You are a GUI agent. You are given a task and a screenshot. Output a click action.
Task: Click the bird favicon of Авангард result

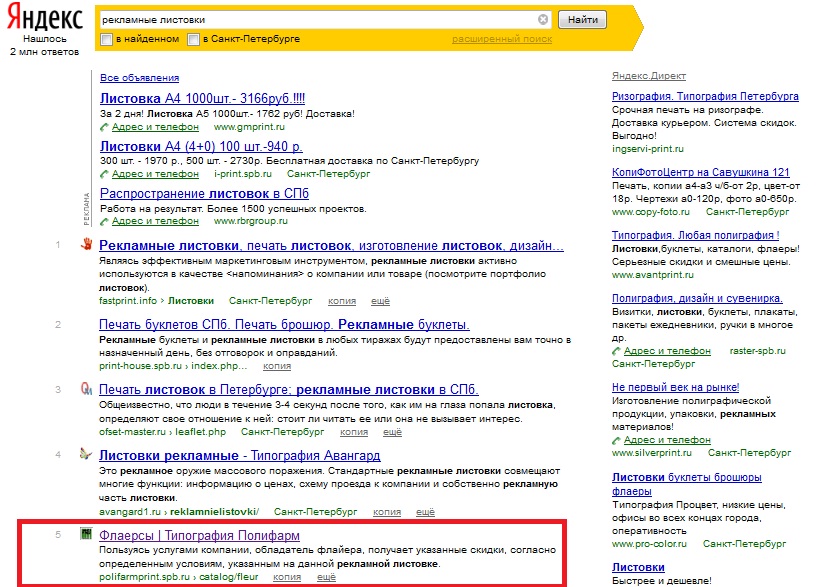(x=86, y=454)
